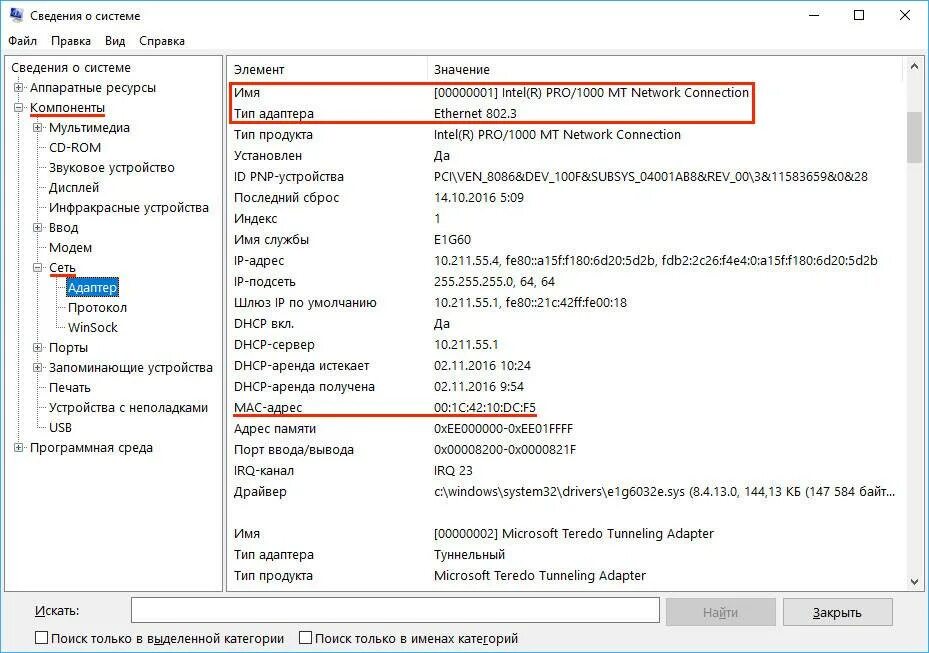Image resolution: width=929 pixels, height=653 pixels.
Task: Select Порты tree item
Action: point(68,348)
